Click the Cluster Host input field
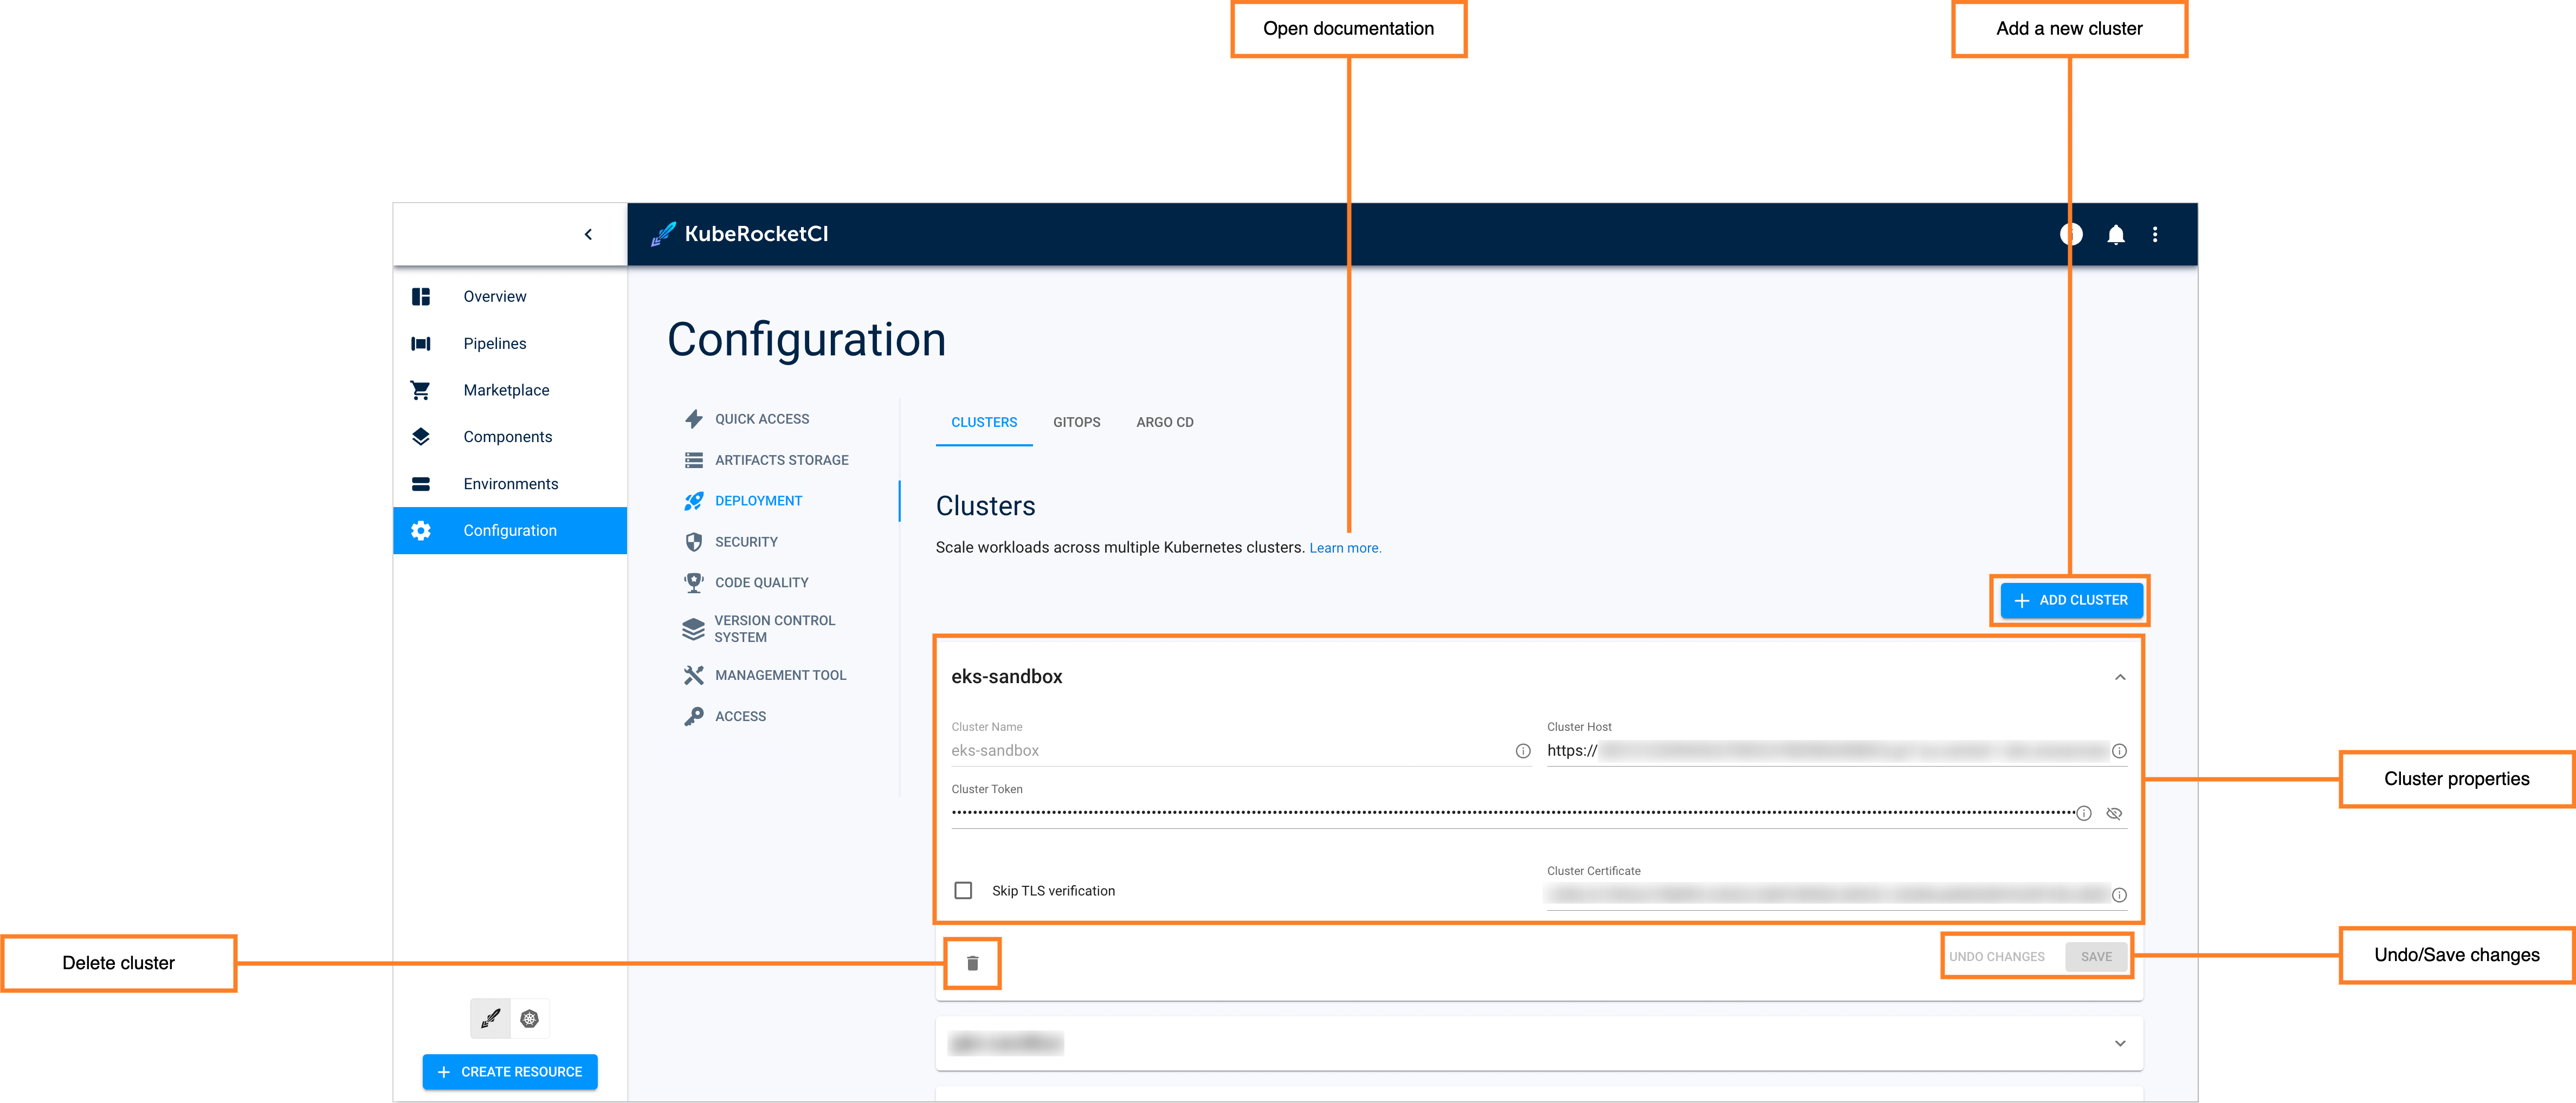 click(1800, 750)
